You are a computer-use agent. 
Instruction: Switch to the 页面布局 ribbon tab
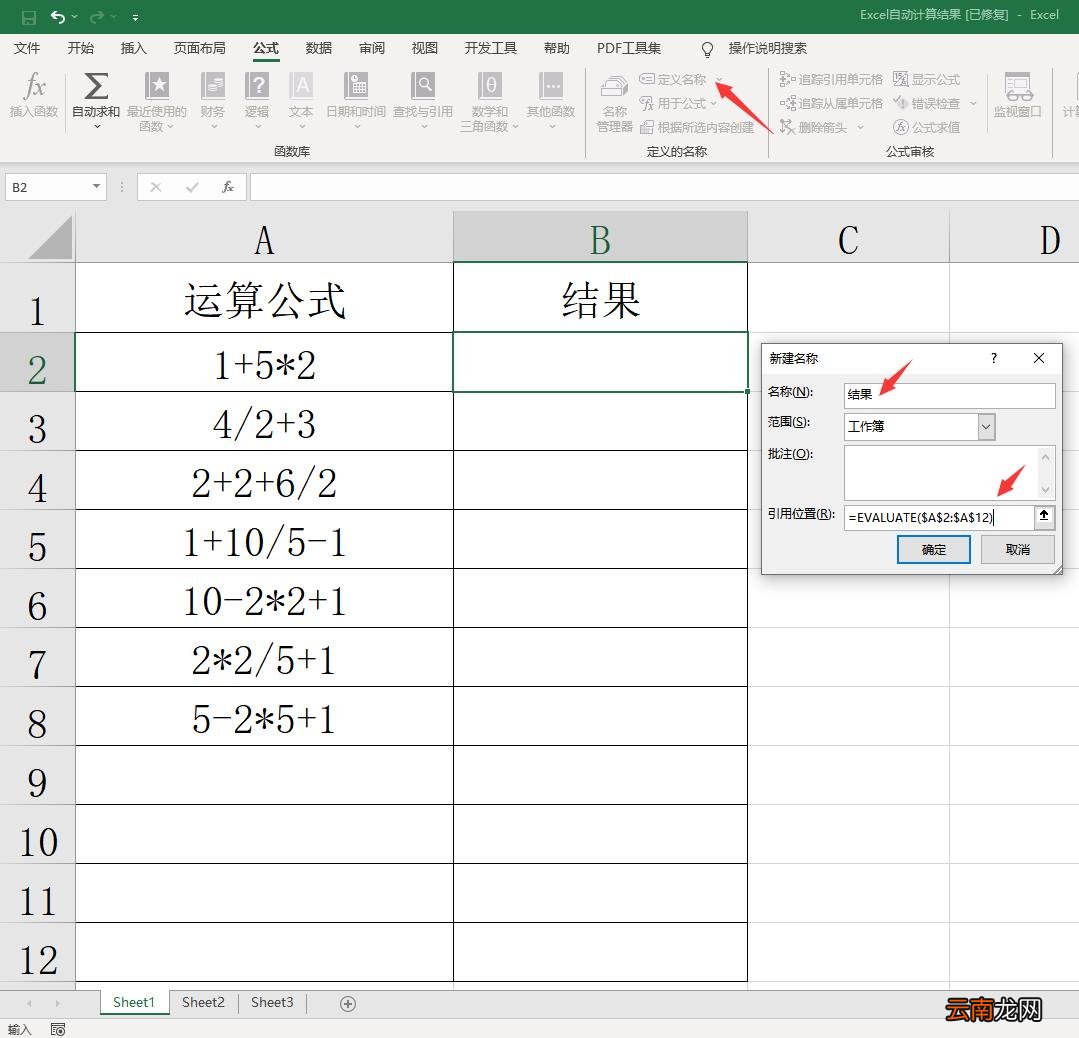click(200, 48)
